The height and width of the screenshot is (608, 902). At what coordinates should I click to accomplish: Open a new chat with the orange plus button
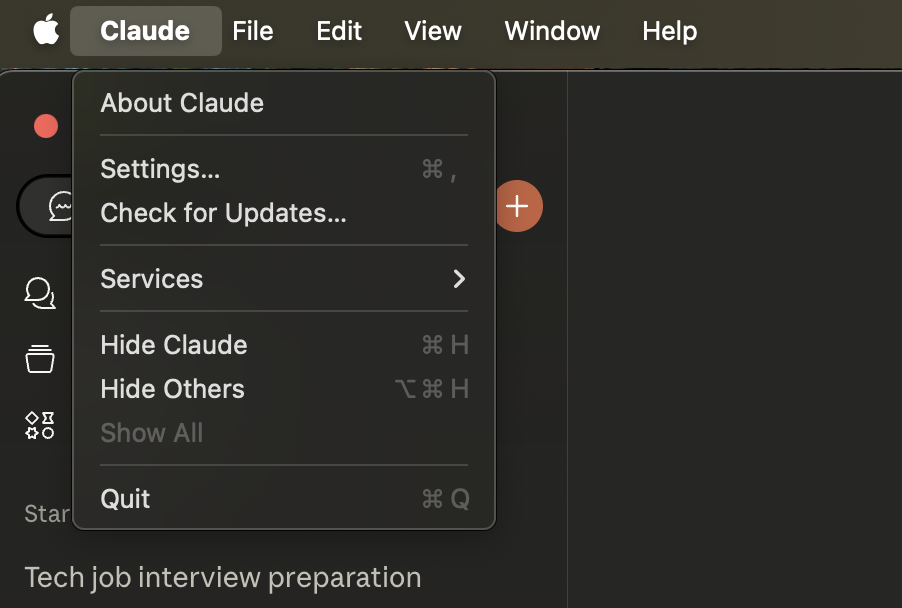point(518,206)
